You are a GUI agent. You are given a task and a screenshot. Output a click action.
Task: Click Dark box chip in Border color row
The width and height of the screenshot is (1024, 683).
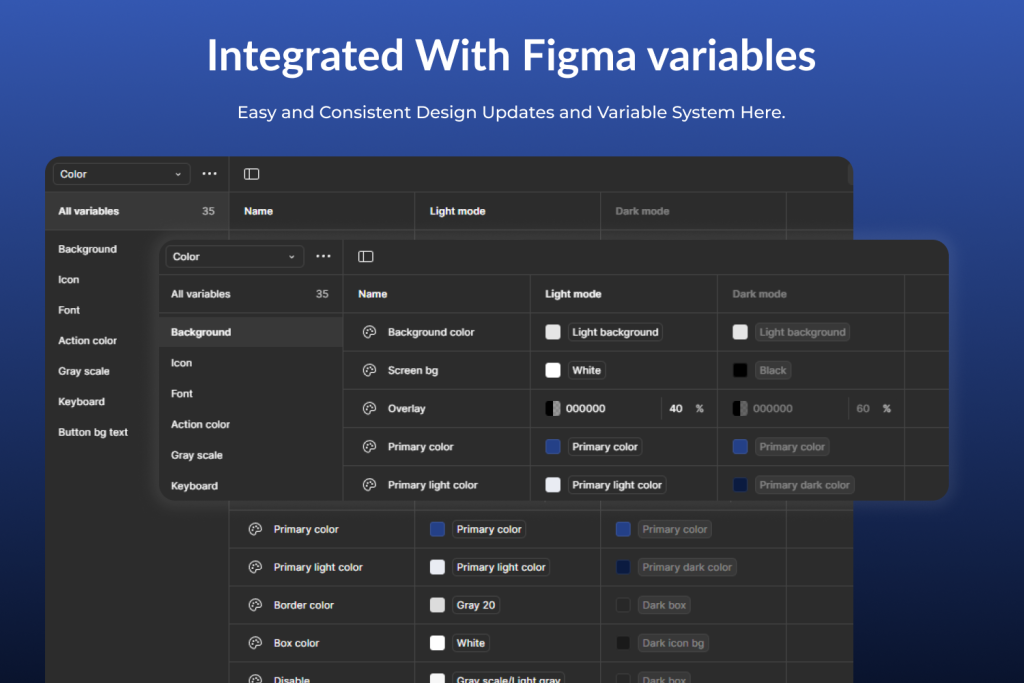(x=664, y=605)
